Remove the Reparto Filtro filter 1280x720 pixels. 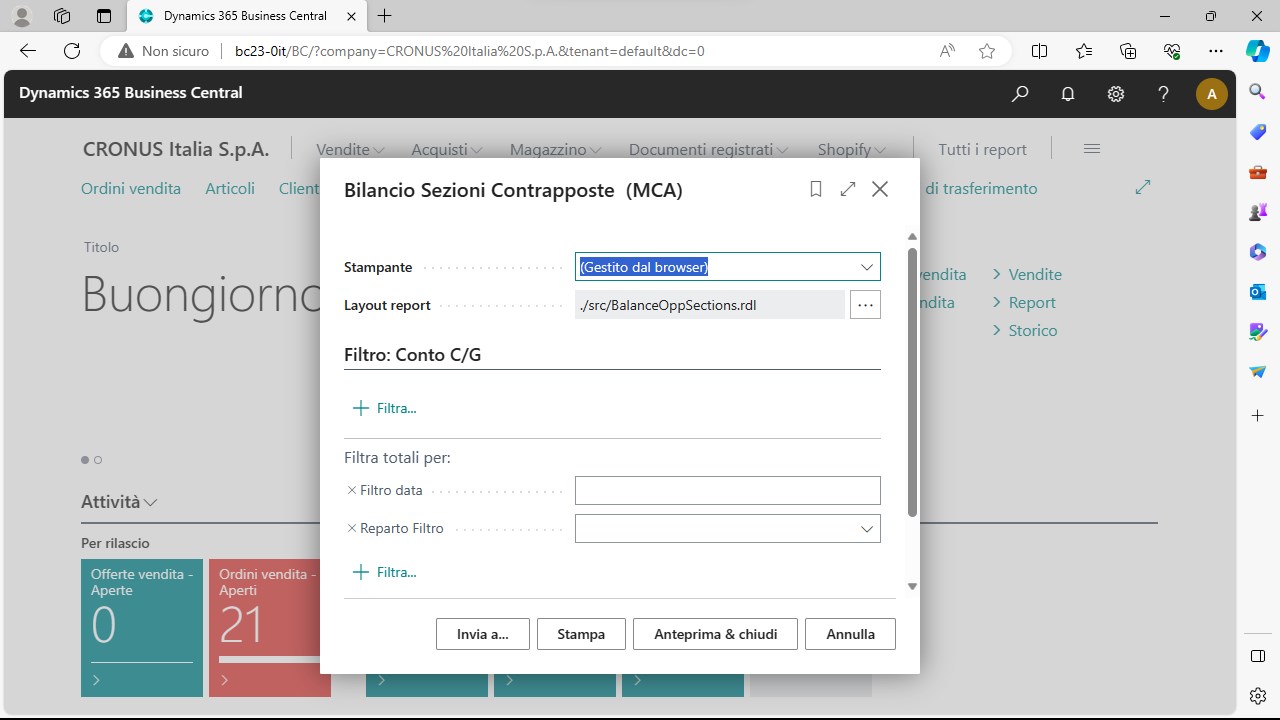pyautogui.click(x=351, y=528)
